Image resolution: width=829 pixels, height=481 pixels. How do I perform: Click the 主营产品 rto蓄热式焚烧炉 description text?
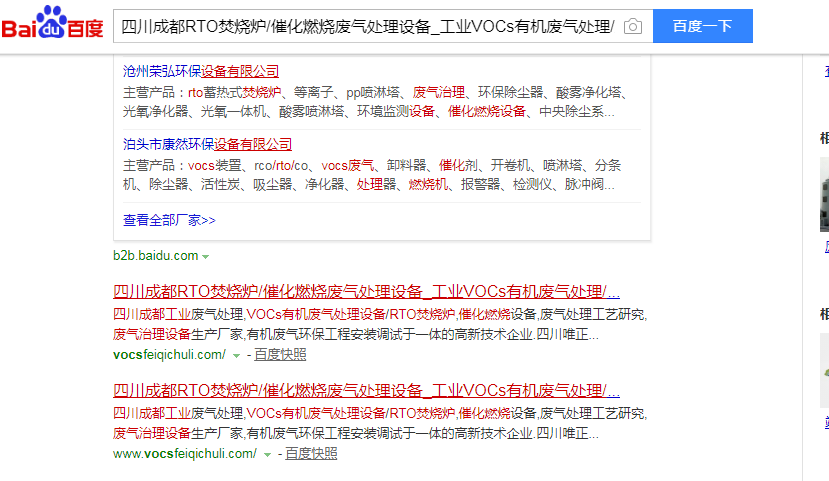click(375, 102)
